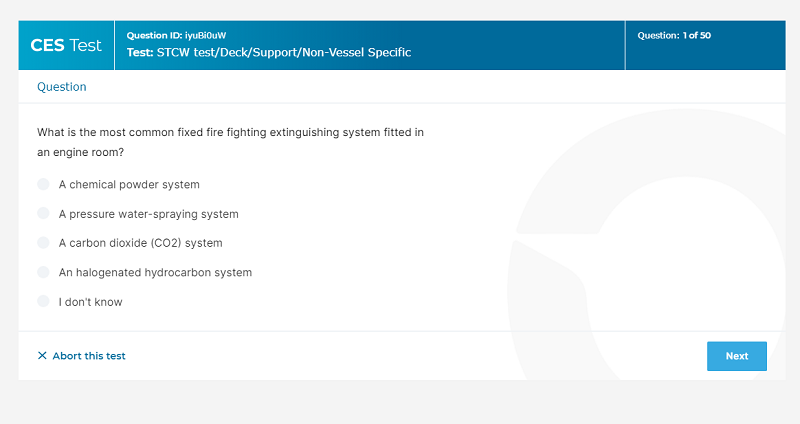
Task: Click the fire fighting question text
Action: pyautogui.click(x=231, y=142)
